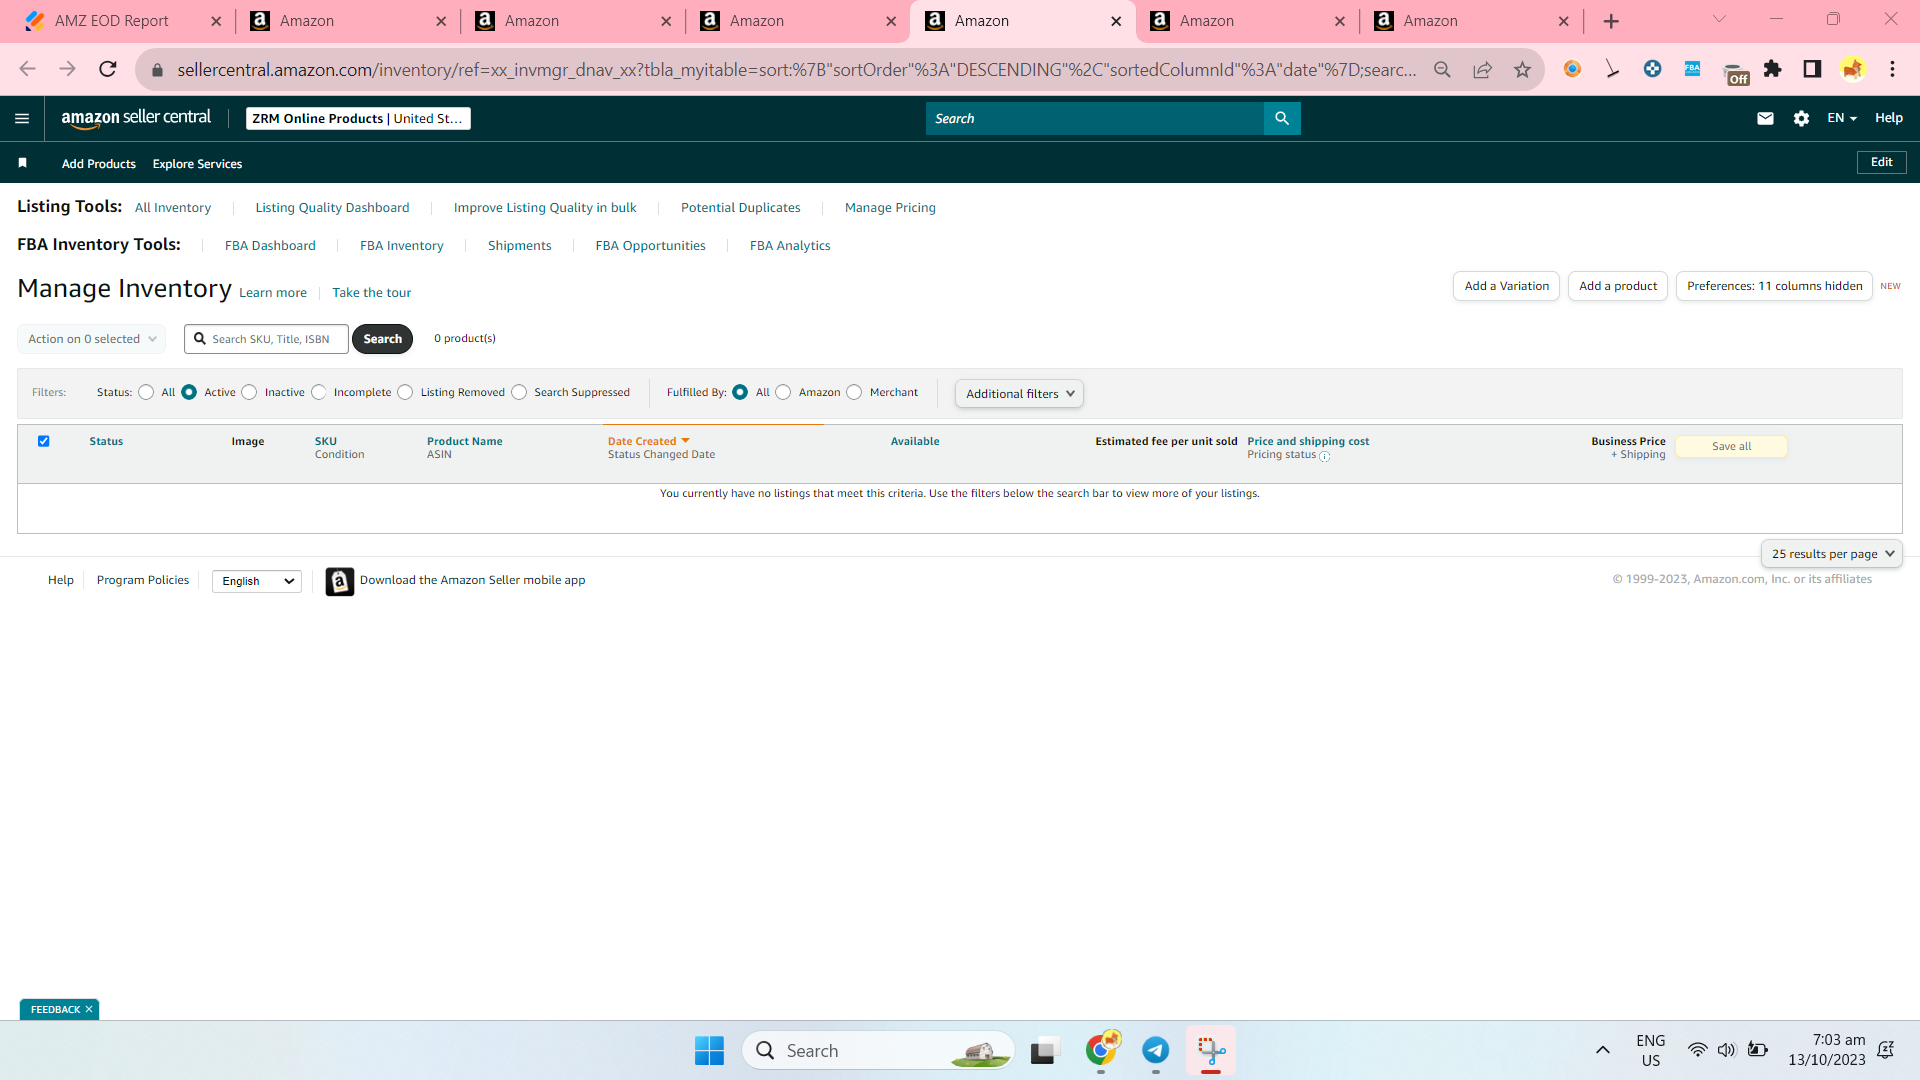
Task: Select Fulfilled By Amazon radio button
Action: tap(783, 392)
